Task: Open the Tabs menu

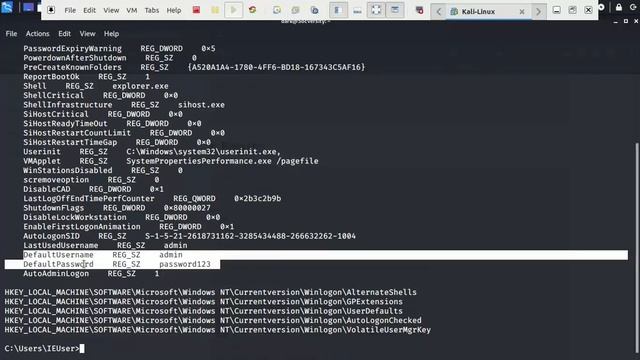Action: point(152,10)
